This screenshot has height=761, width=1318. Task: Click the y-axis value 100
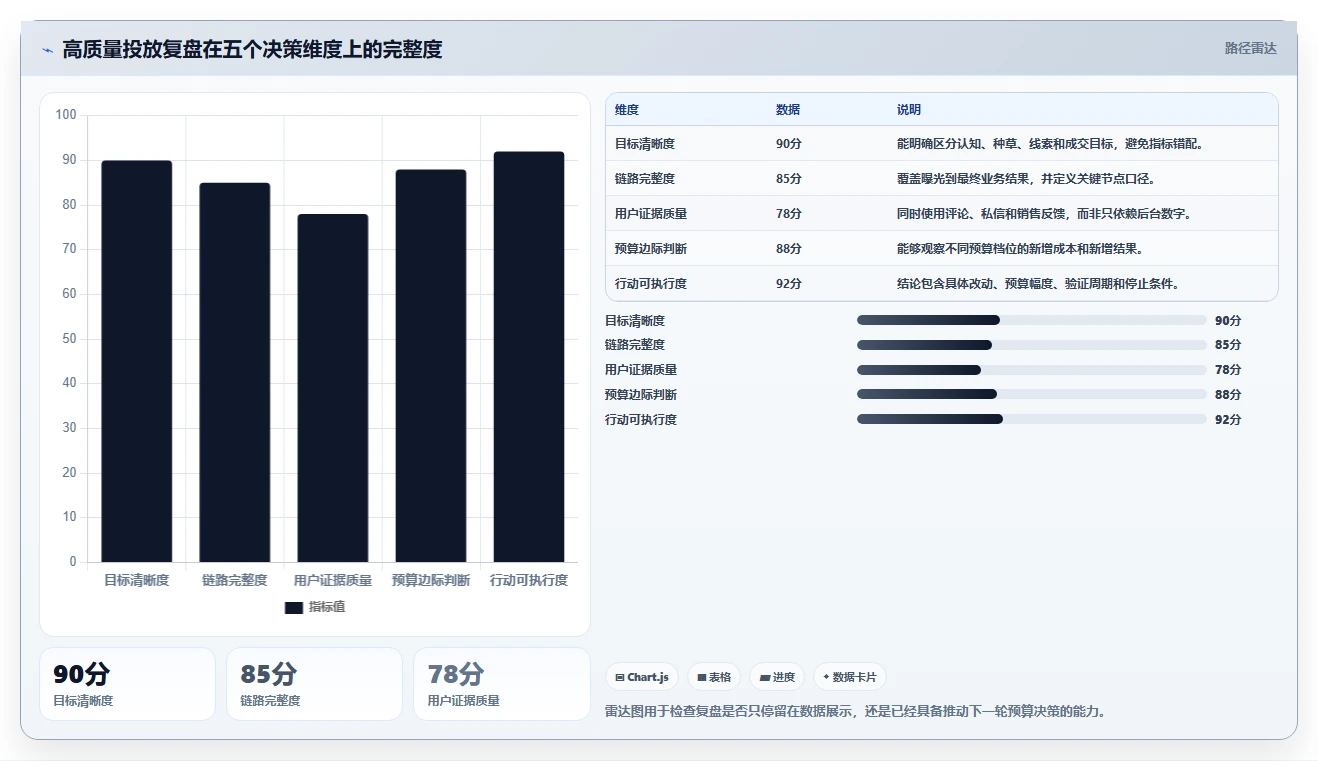click(66, 115)
